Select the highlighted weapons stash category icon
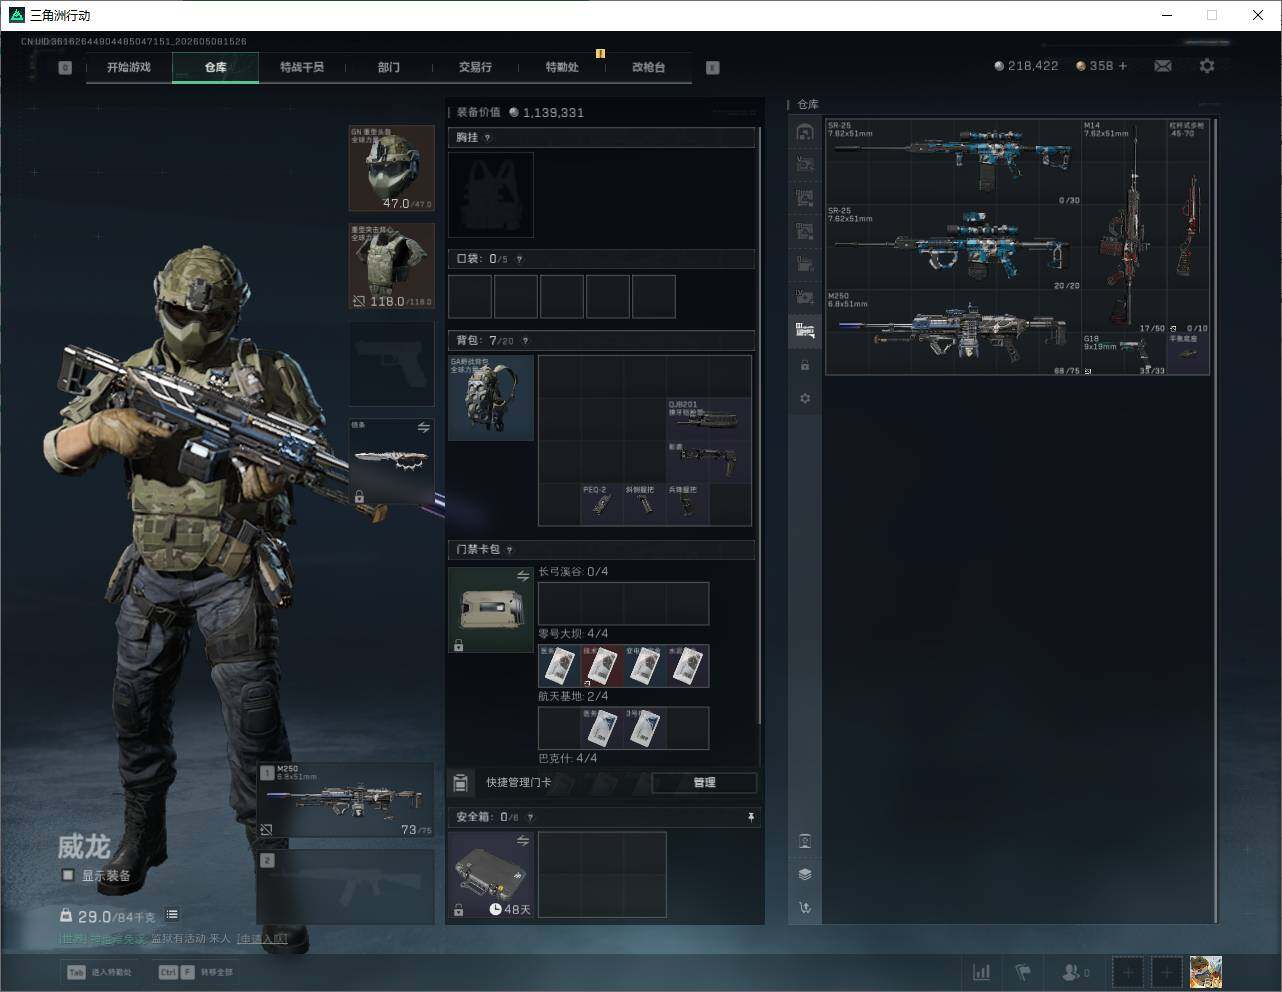 pyautogui.click(x=805, y=331)
